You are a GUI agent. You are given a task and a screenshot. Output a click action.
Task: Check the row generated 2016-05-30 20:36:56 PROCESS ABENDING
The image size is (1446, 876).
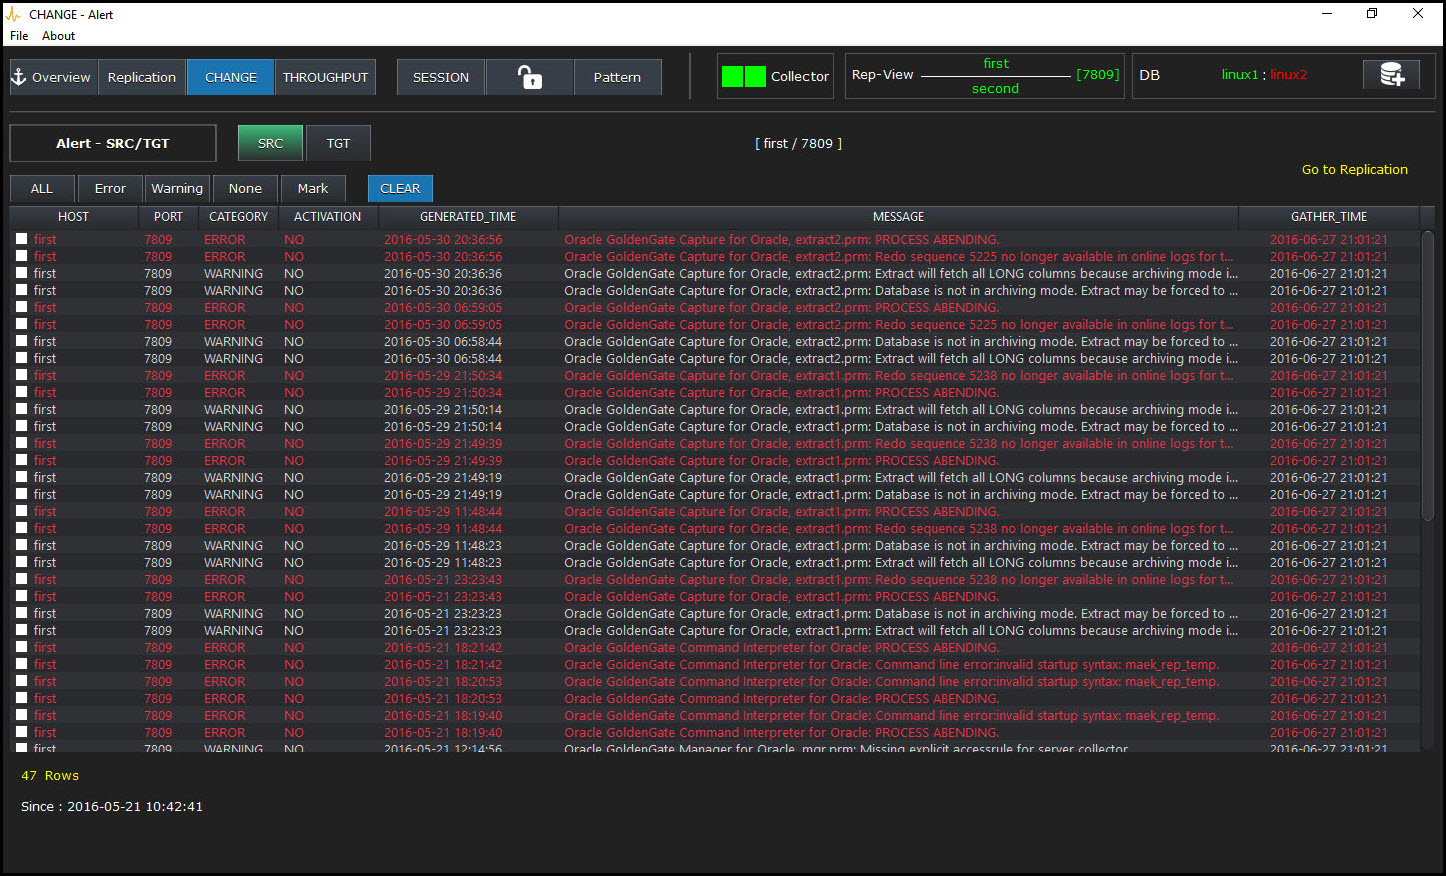(x=22, y=239)
